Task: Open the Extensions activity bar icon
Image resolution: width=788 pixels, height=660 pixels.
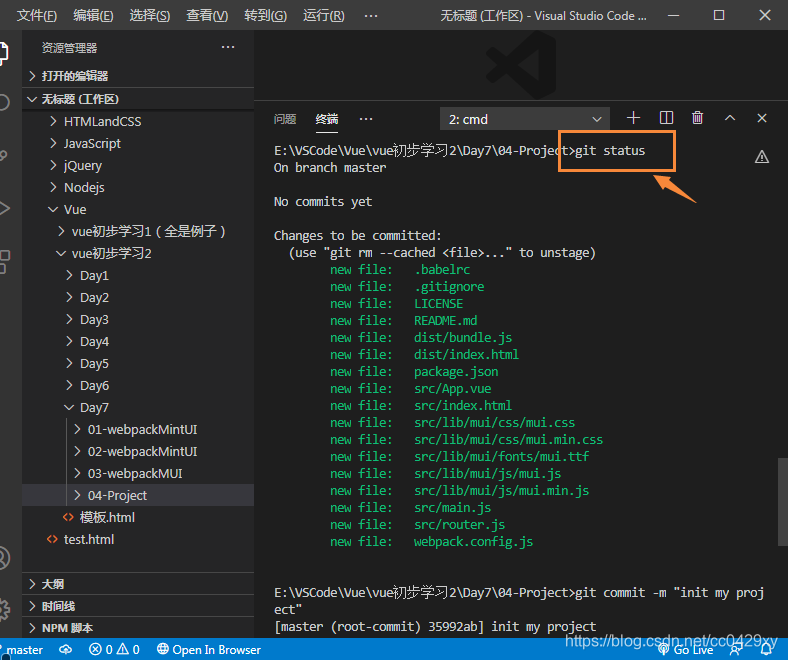Action: pos(4,261)
